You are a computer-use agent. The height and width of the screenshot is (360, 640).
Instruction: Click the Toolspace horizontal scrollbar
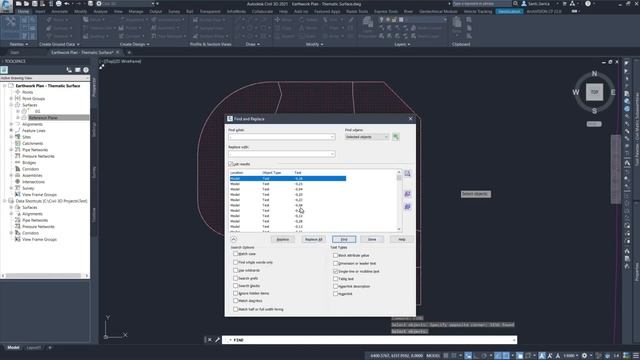click(x=45, y=276)
